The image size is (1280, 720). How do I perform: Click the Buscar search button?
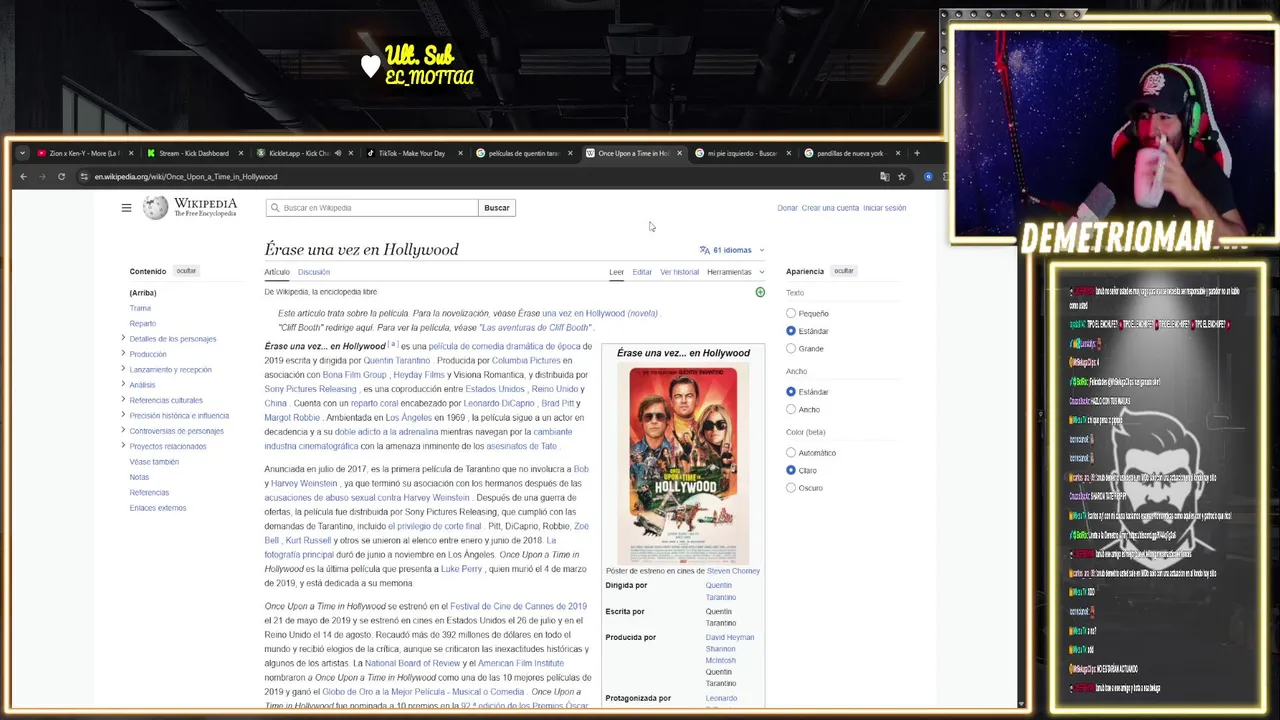point(497,208)
